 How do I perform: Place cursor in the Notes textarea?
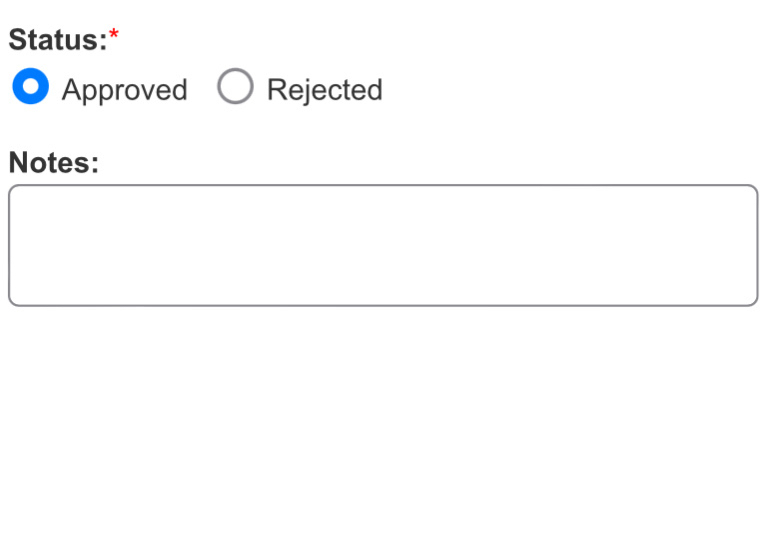[x=383, y=245]
